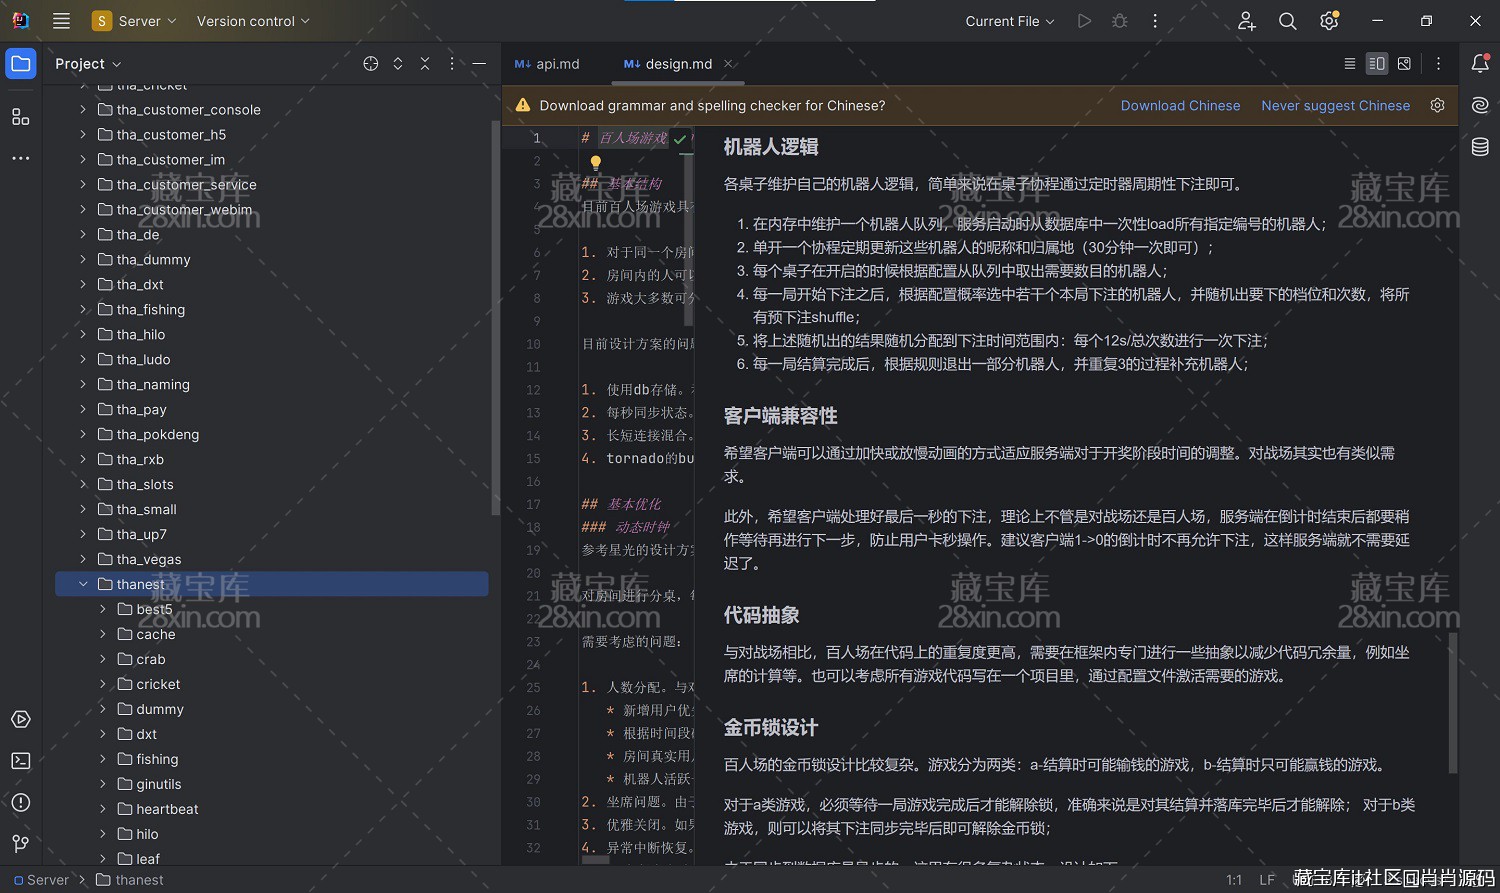Open Version control dropdown

point(253,21)
